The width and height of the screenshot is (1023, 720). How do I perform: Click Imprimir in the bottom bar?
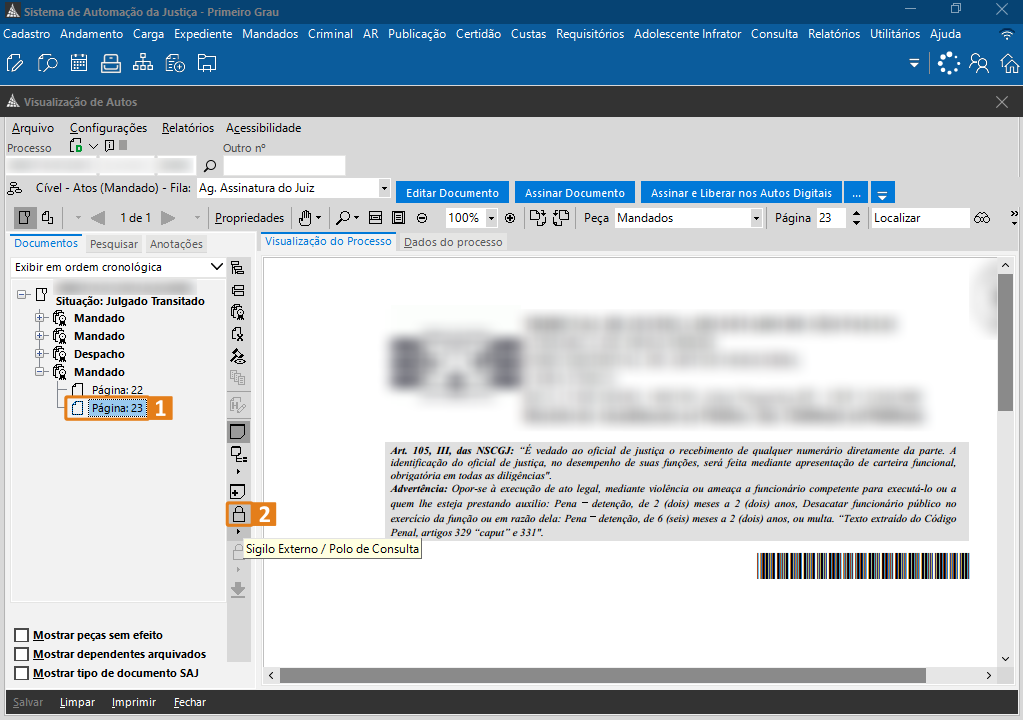134,702
